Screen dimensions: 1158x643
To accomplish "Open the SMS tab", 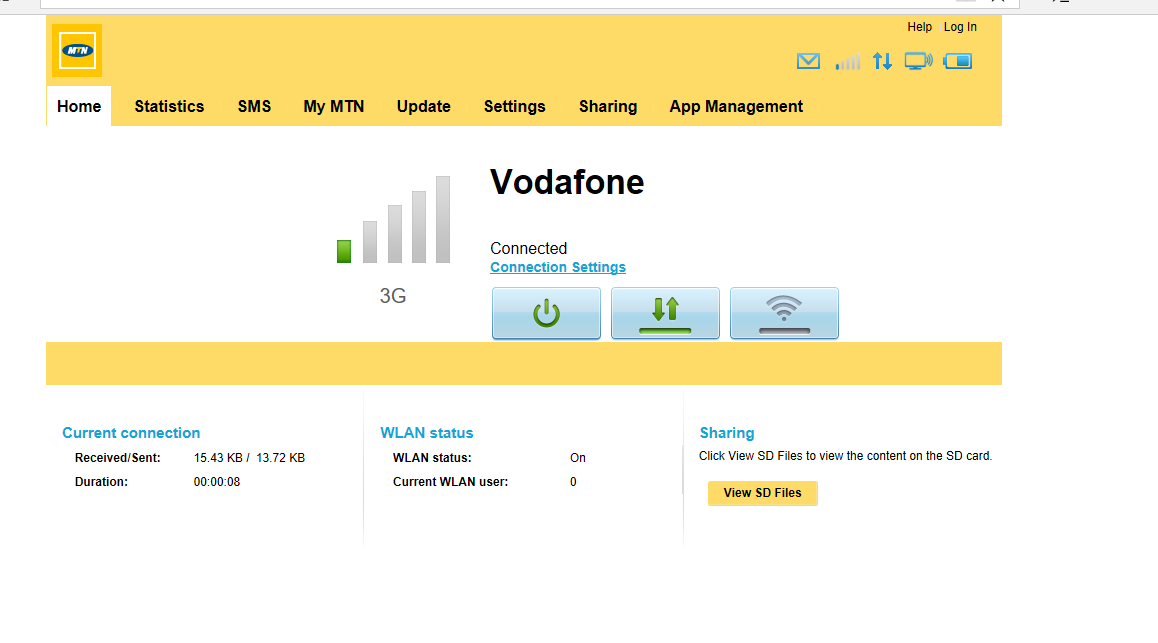I will coord(254,106).
